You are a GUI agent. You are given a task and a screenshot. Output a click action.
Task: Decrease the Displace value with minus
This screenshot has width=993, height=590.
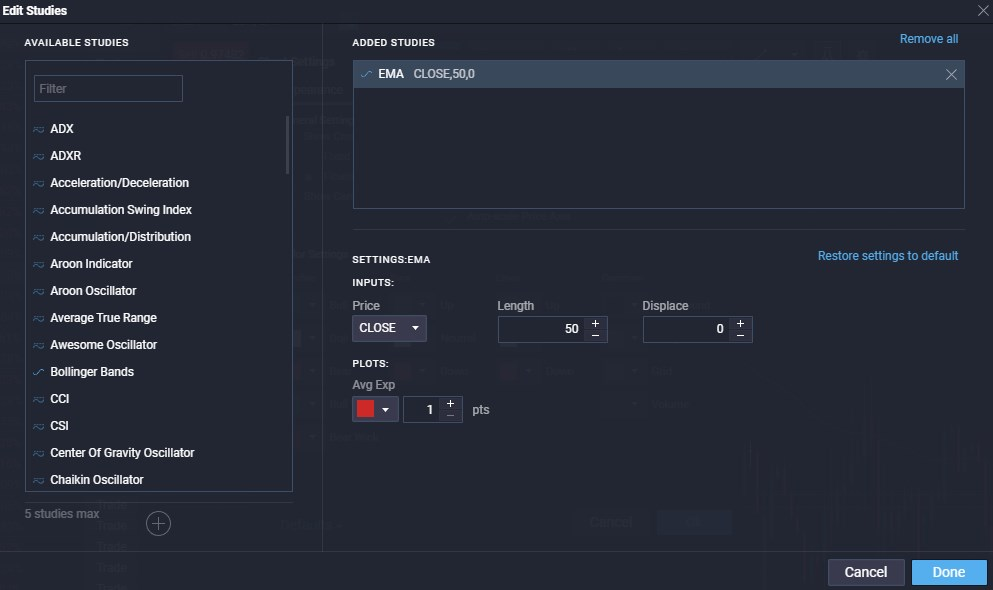(x=740, y=336)
